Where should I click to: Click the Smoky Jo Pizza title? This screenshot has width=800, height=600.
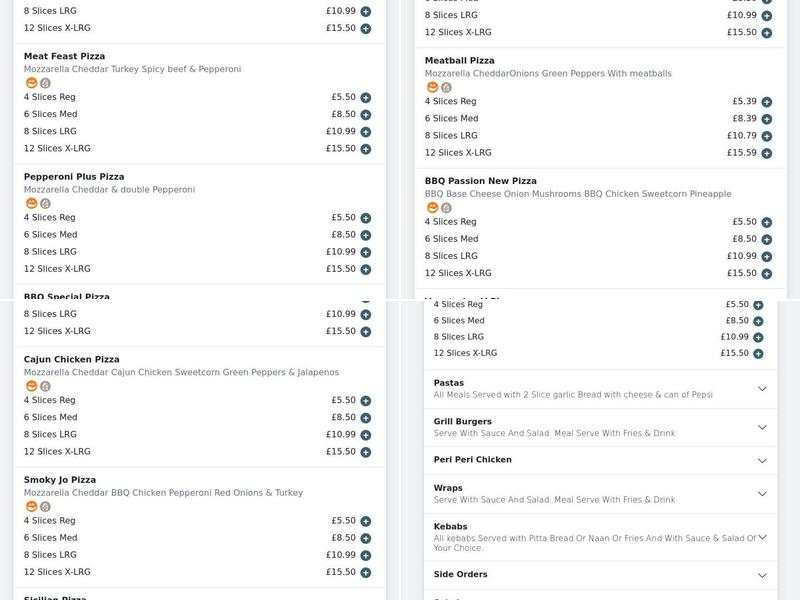(60, 480)
